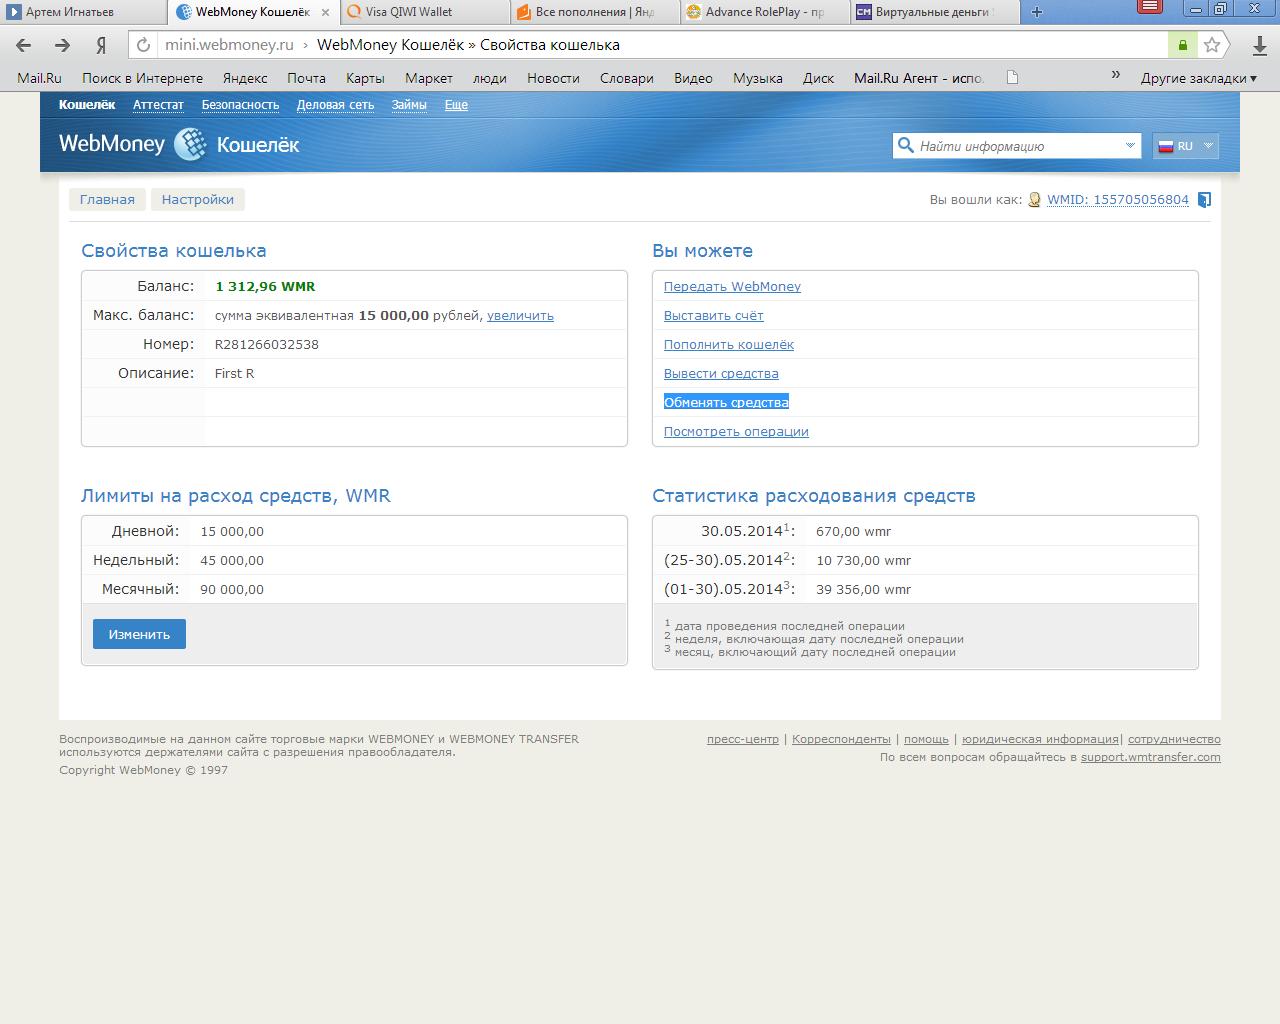This screenshot has width=1280, height=1024.
Task: Open the Деловая сеть menu item
Action: tap(335, 105)
